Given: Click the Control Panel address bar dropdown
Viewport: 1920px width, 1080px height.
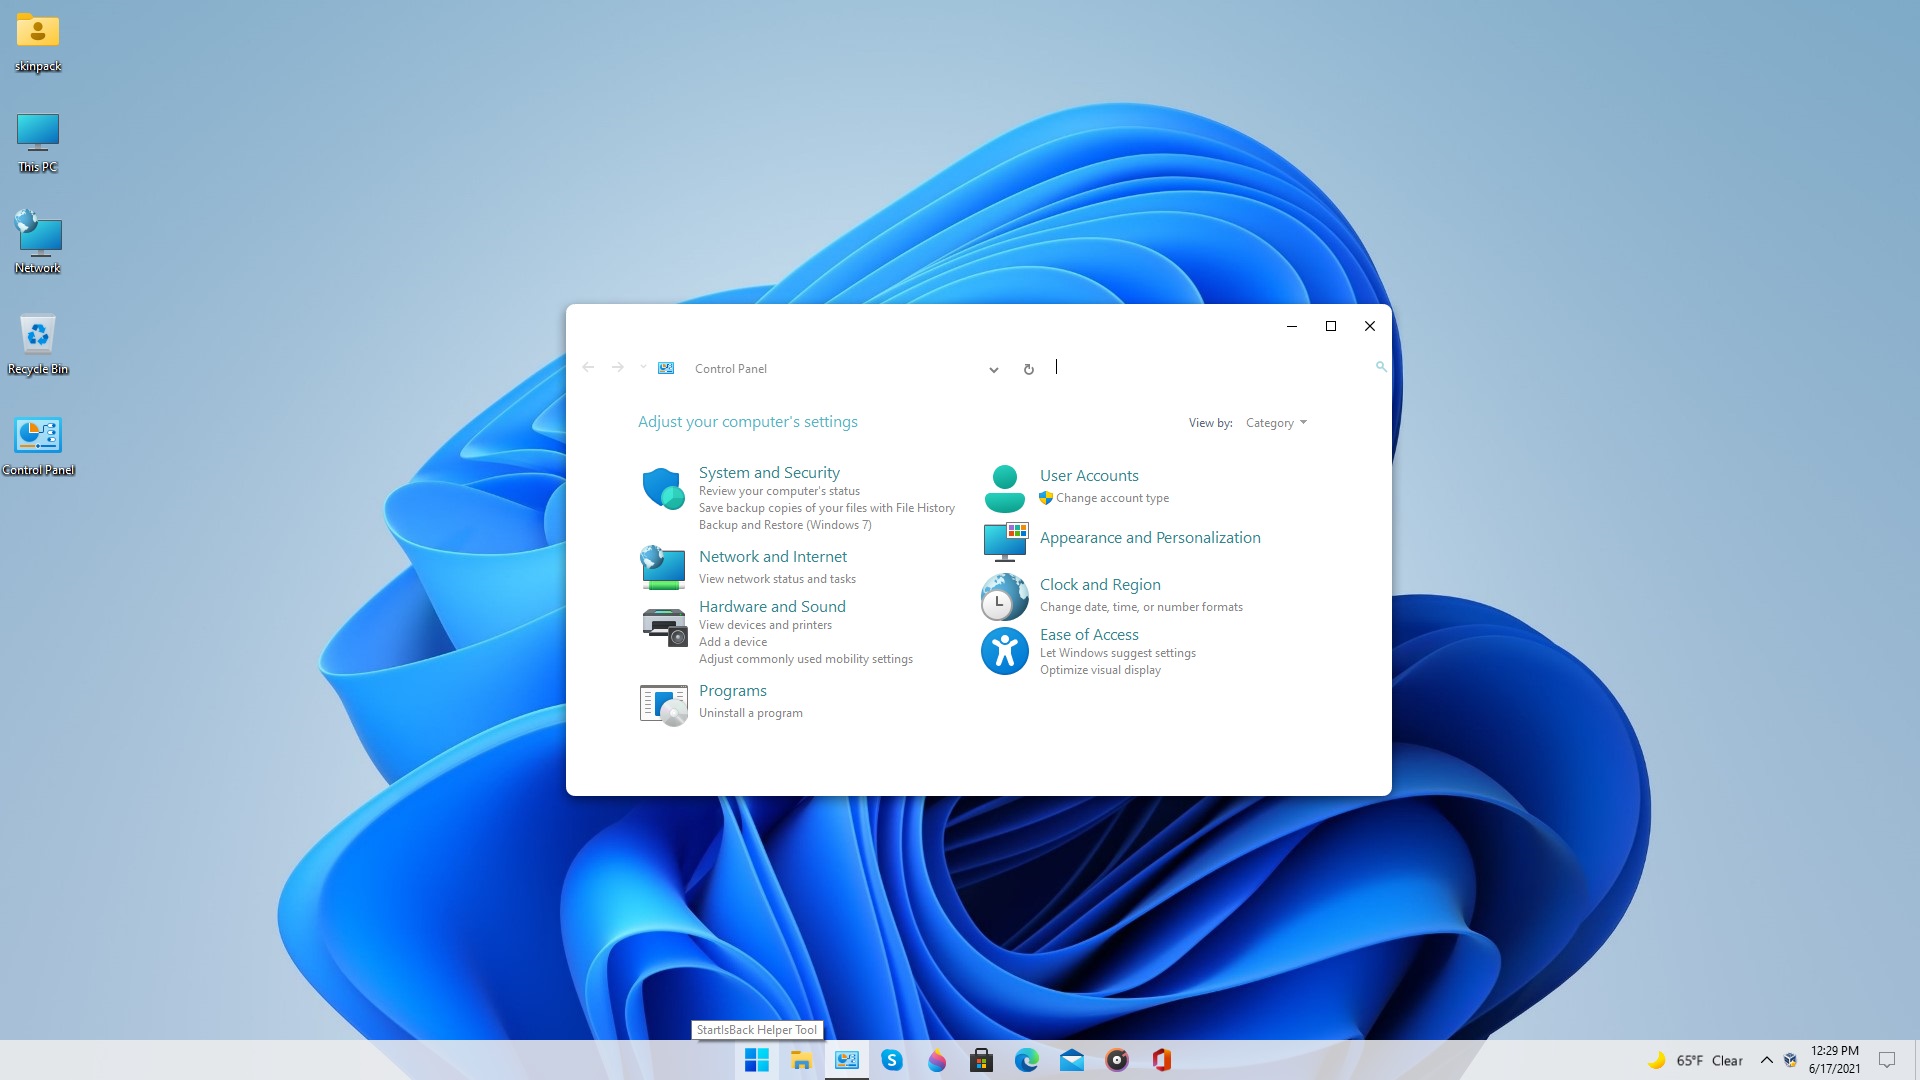Looking at the screenshot, I should [994, 368].
